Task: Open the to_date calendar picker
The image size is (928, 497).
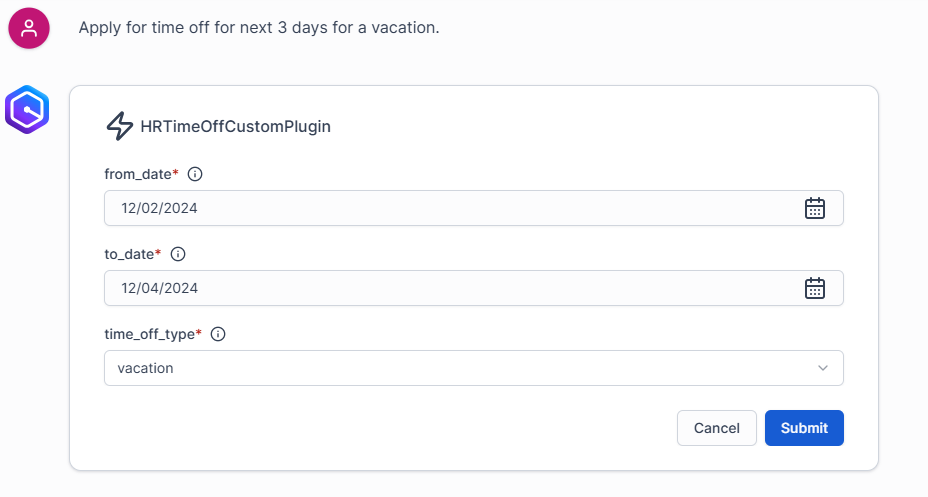Action: (815, 288)
